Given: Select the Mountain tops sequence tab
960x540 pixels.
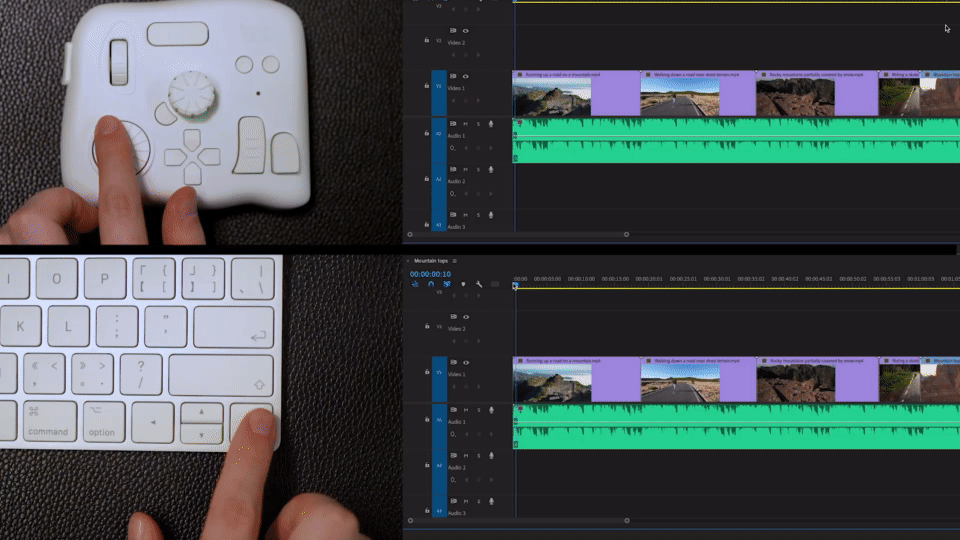Looking at the screenshot, I should tap(431, 261).
